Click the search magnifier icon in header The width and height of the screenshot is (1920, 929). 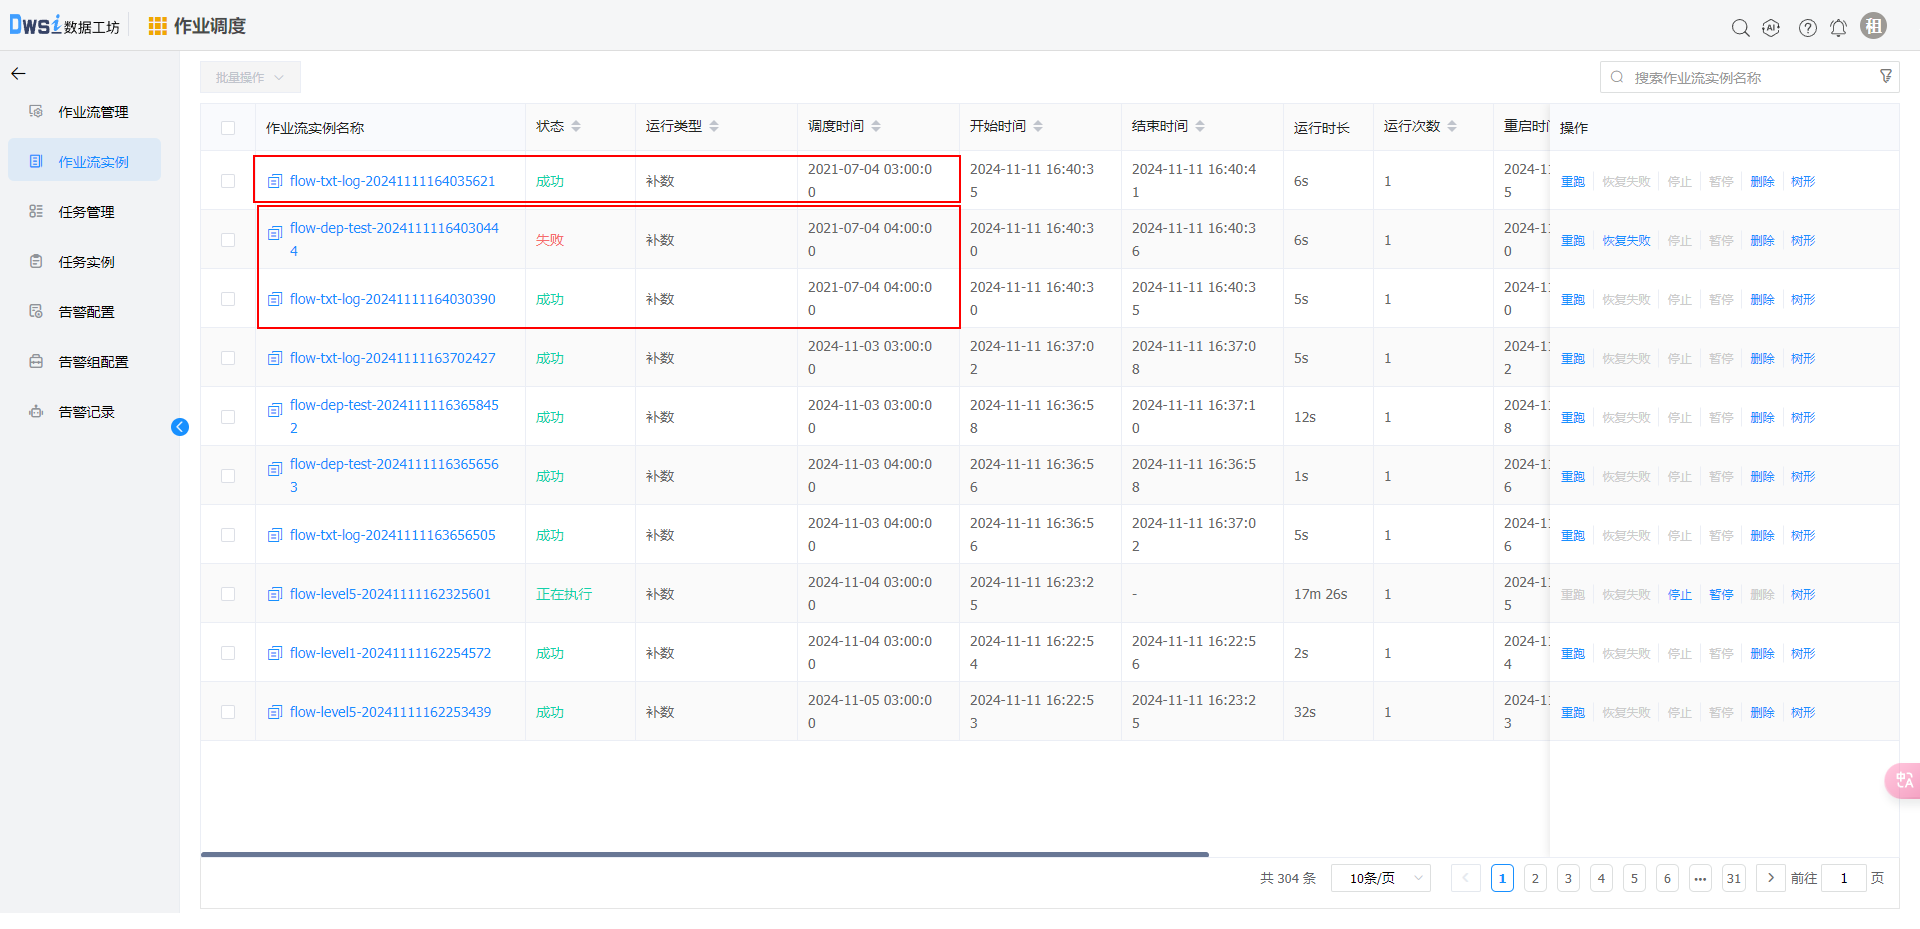click(1740, 28)
